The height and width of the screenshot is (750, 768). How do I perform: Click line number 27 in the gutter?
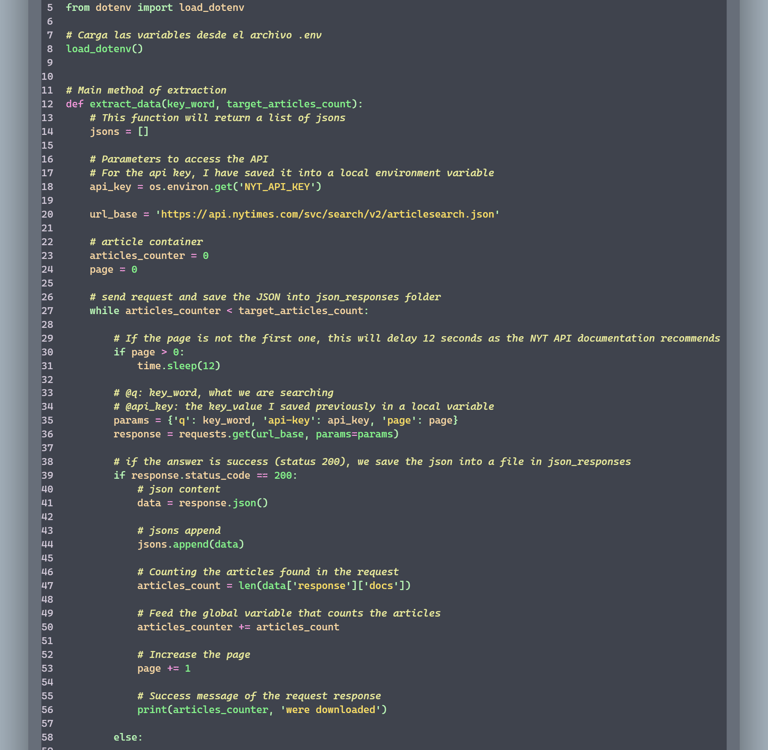coord(47,311)
